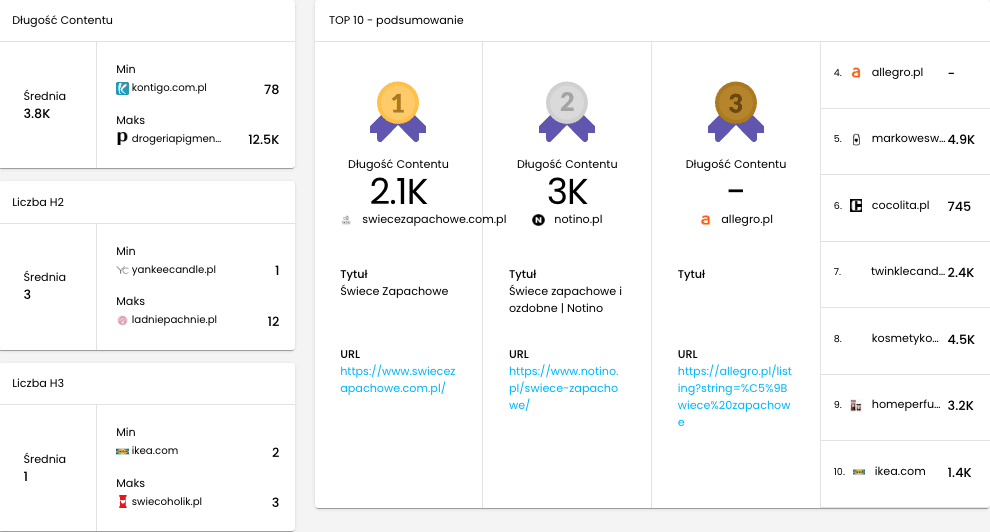This screenshot has height=532, width=990.
Task: Click the bronze third-place medal icon
Action: click(736, 112)
